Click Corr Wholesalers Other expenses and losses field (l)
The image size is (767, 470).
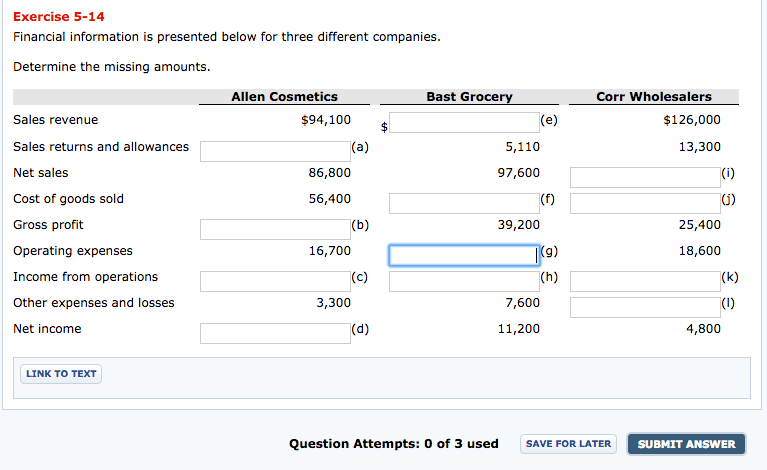click(645, 307)
